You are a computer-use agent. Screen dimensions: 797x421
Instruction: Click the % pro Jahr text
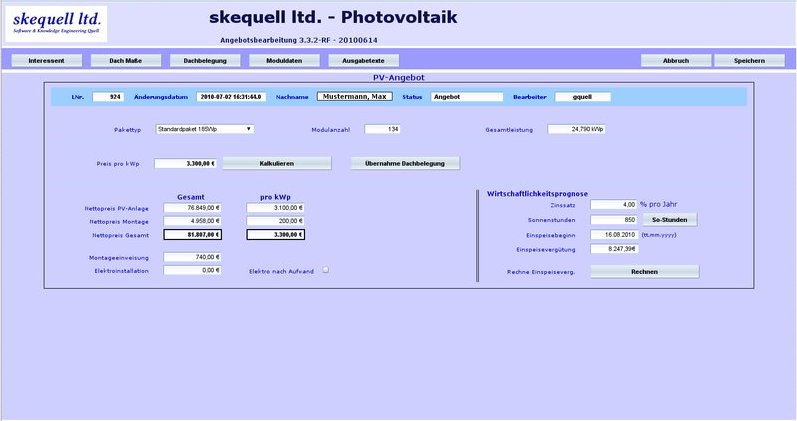click(659, 204)
